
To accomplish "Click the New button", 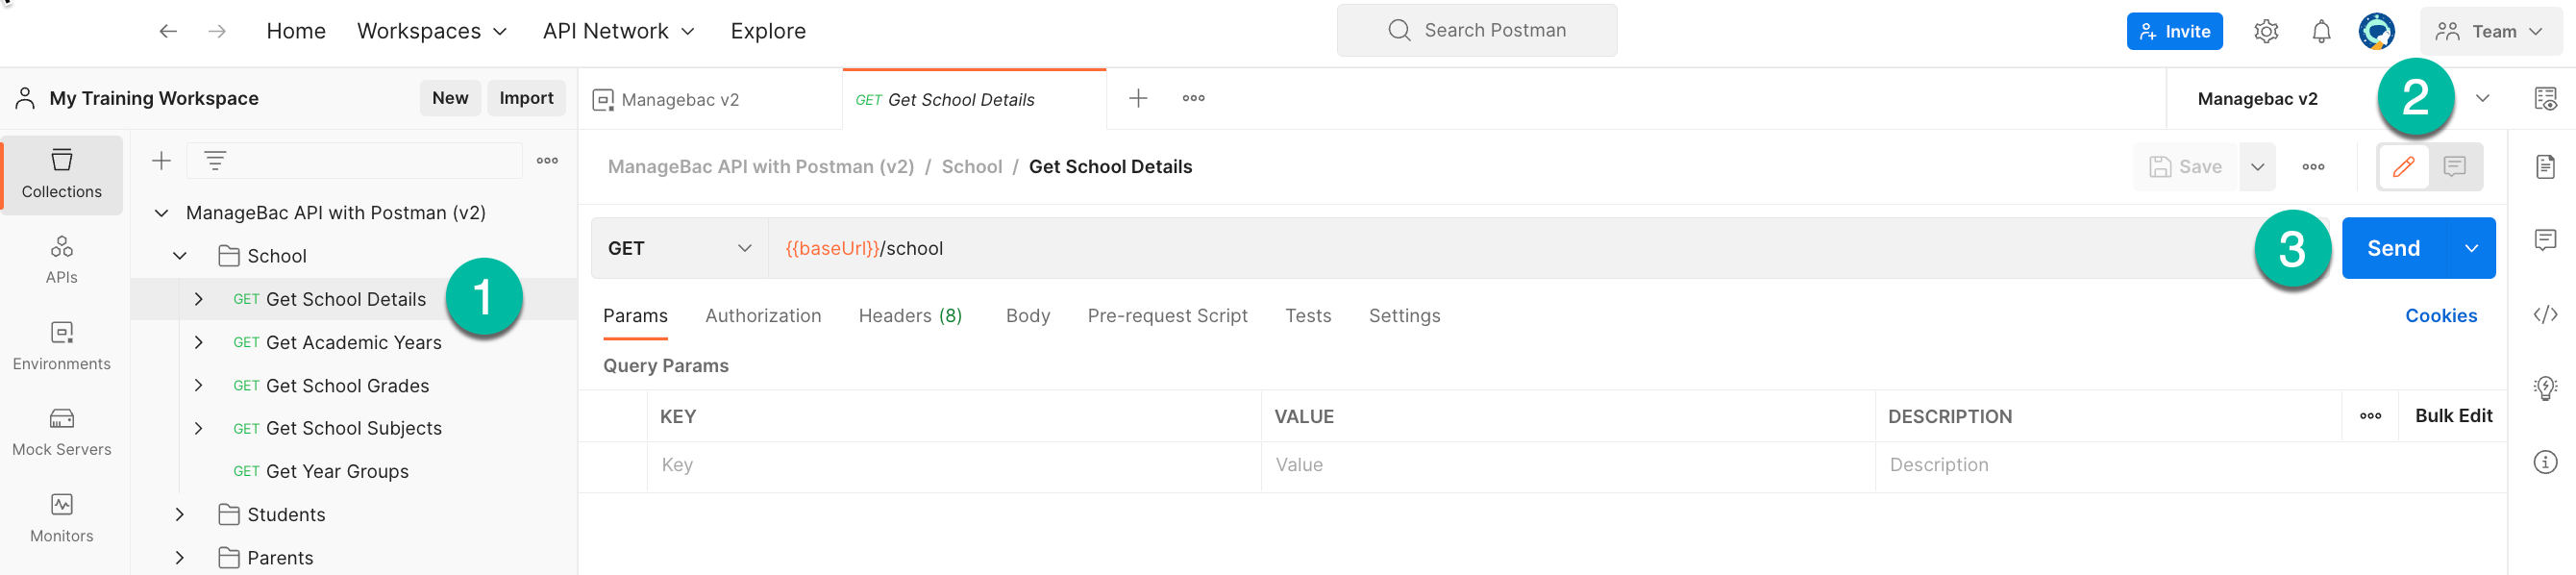I will point(450,98).
